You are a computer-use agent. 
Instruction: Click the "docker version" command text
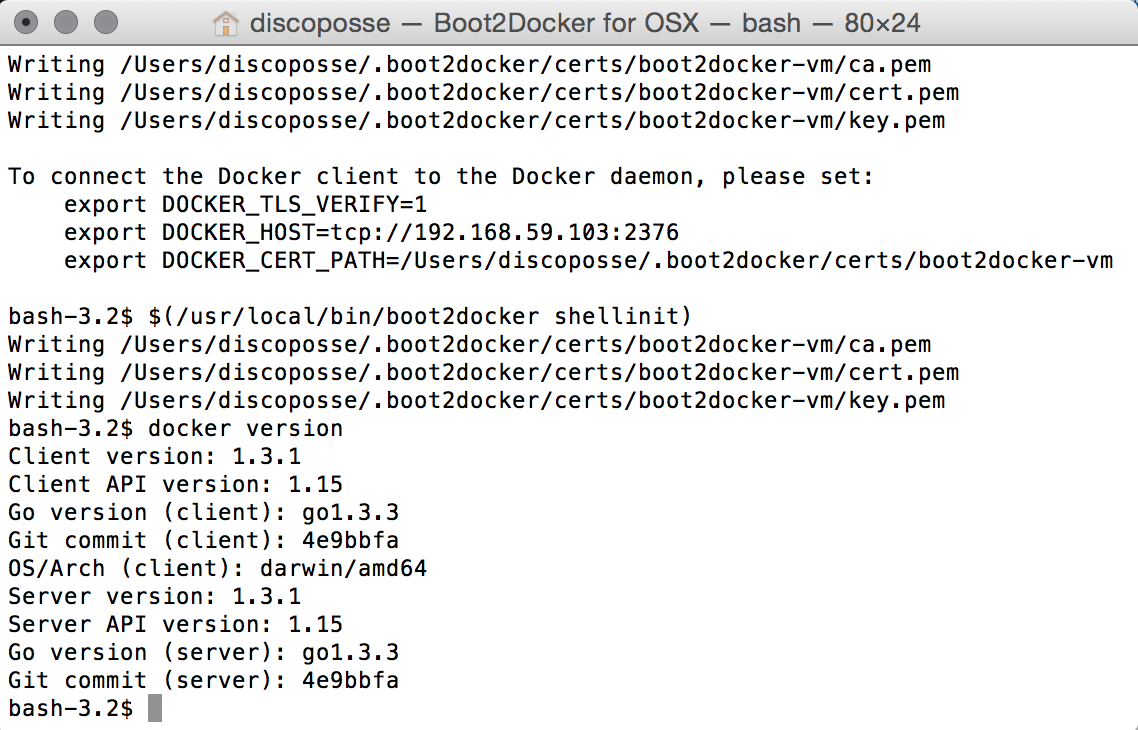(245, 429)
